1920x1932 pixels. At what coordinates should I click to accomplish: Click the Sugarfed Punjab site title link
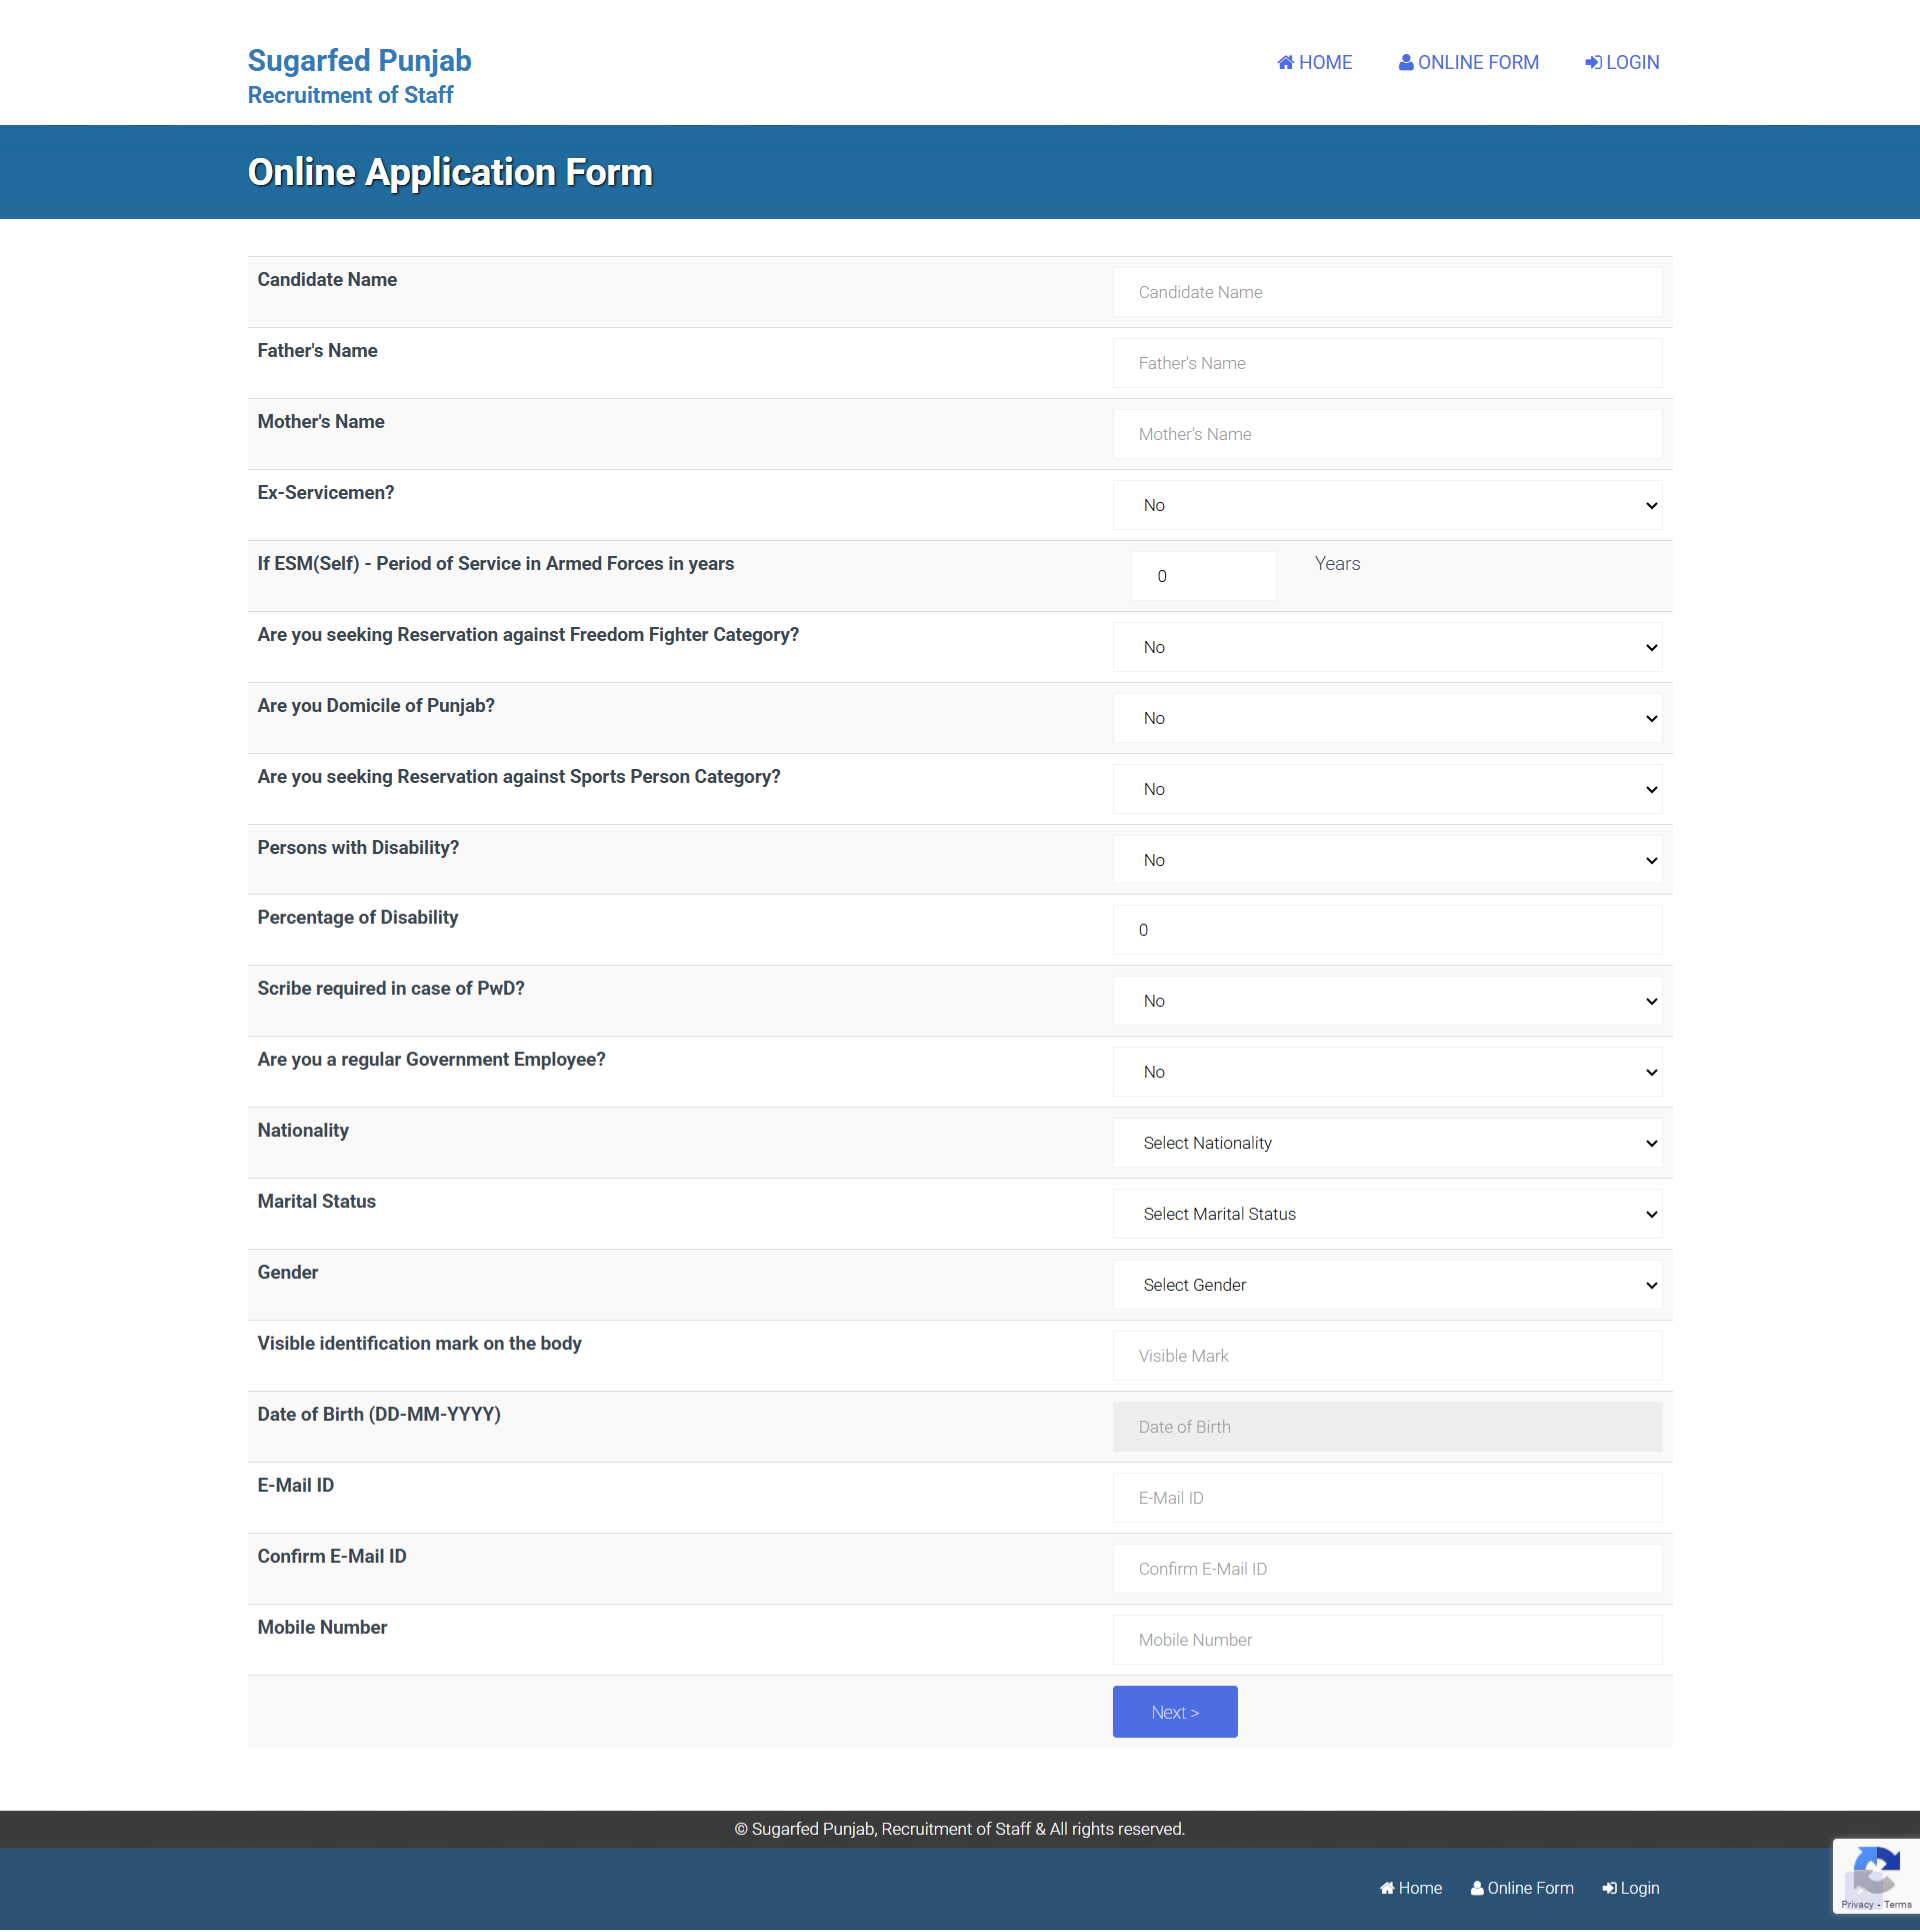coord(359,61)
